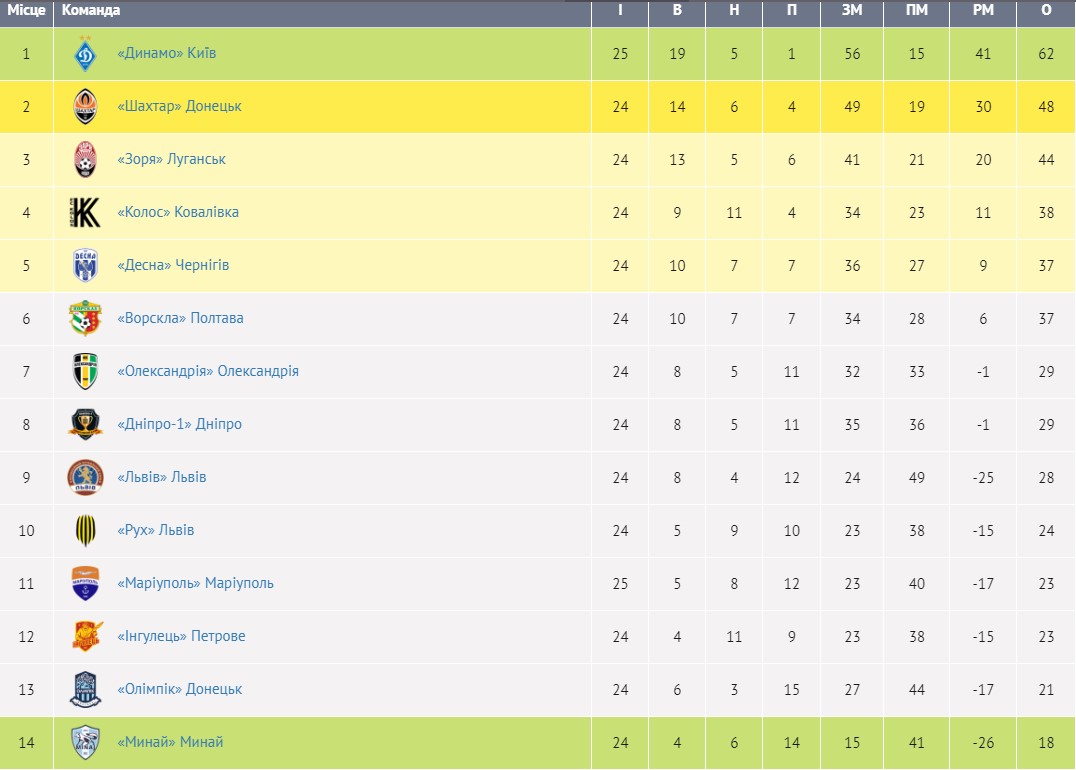
Task: Click the Lviv club round emblem
Action: coord(85,478)
